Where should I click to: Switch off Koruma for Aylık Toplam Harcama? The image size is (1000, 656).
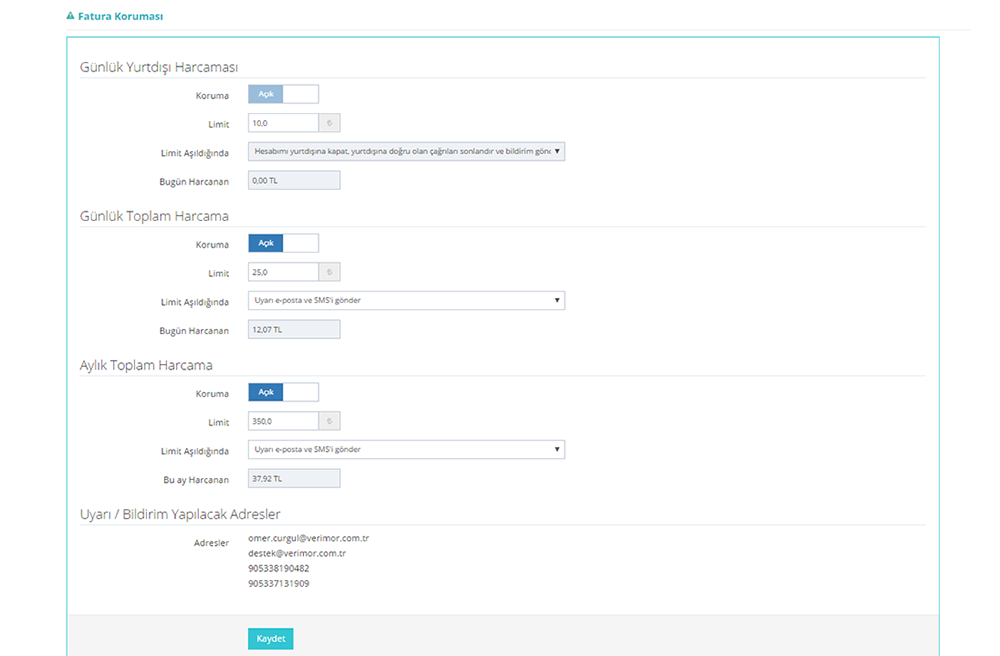(x=283, y=393)
